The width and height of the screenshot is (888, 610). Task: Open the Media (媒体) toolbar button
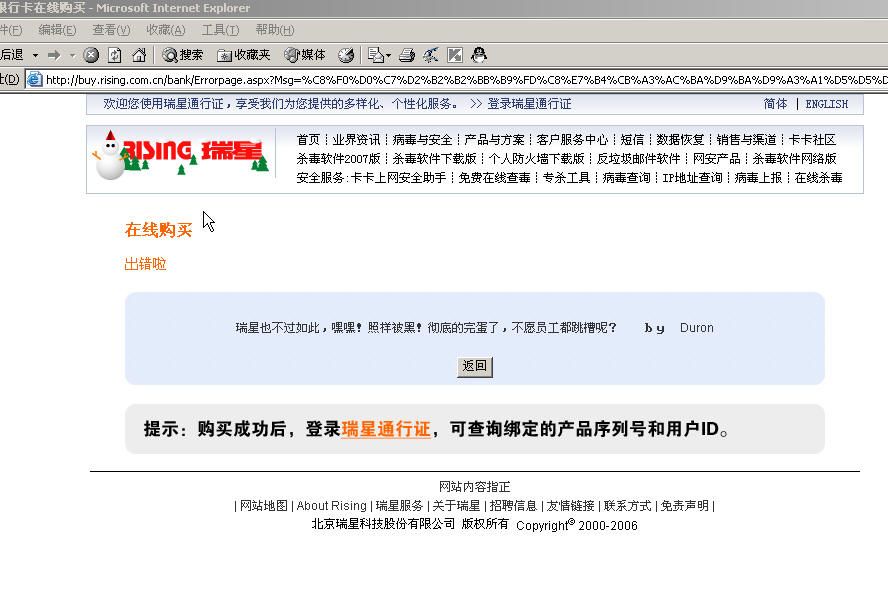pos(305,55)
